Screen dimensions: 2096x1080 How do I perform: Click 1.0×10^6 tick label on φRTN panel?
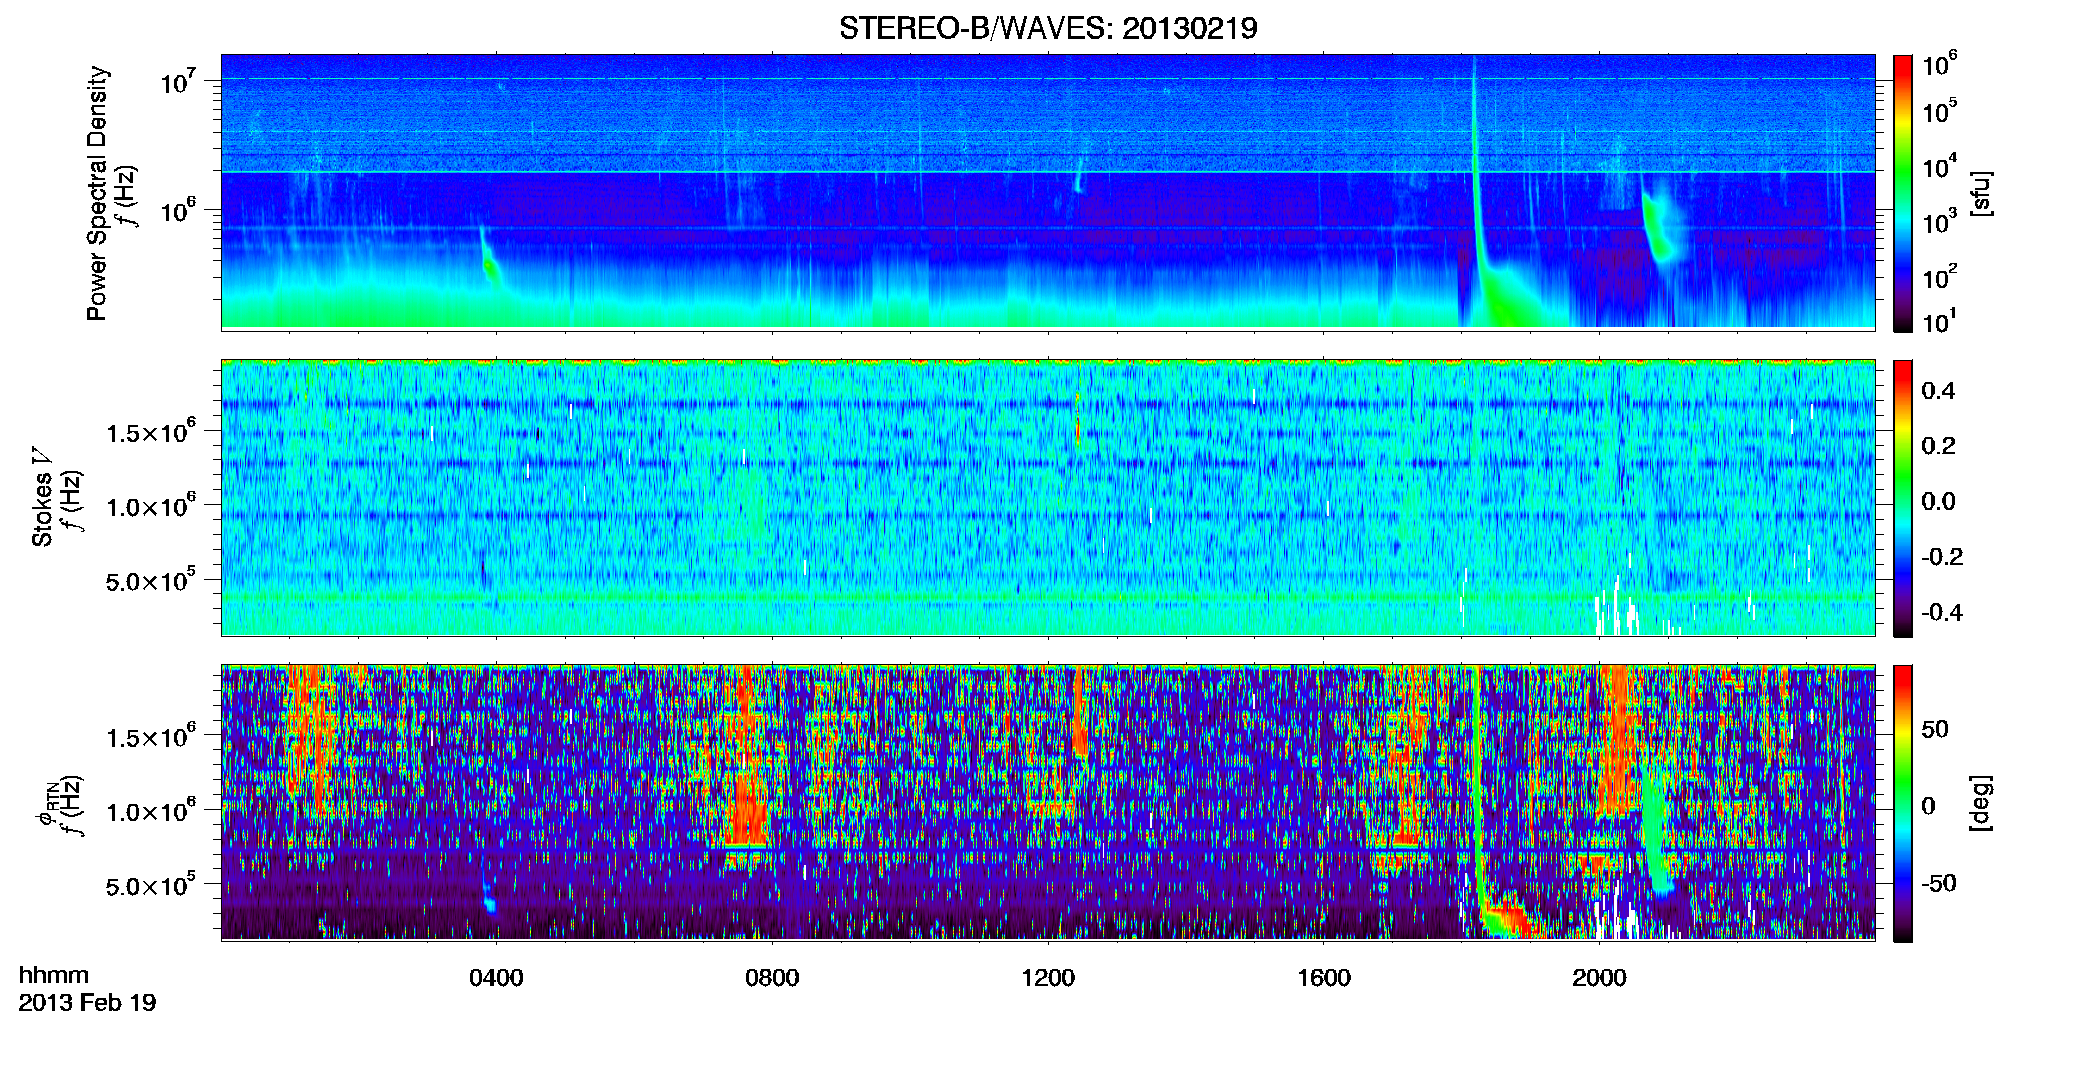(x=151, y=810)
